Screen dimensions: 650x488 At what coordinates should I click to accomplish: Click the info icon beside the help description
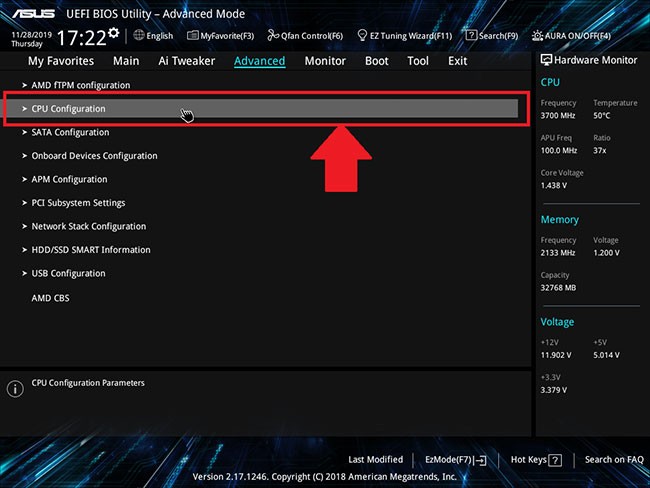(15, 388)
